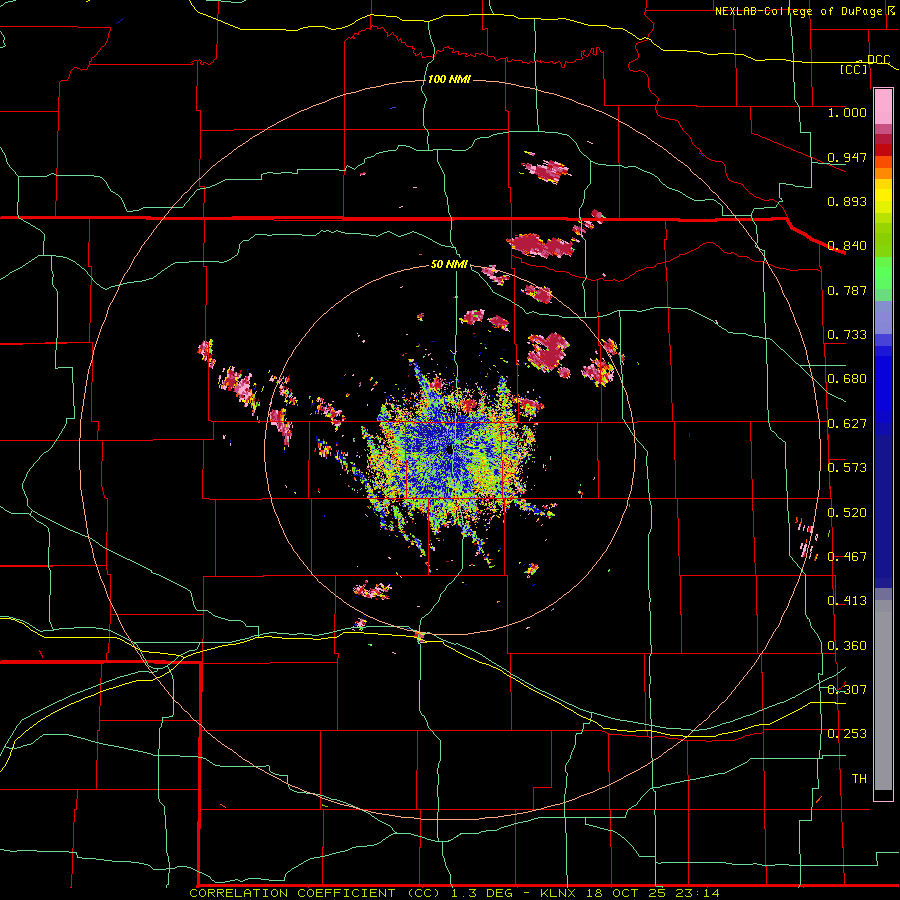Click the "DCC" label above the legend
The height and width of the screenshot is (900, 900).
[x=878, y=60]
